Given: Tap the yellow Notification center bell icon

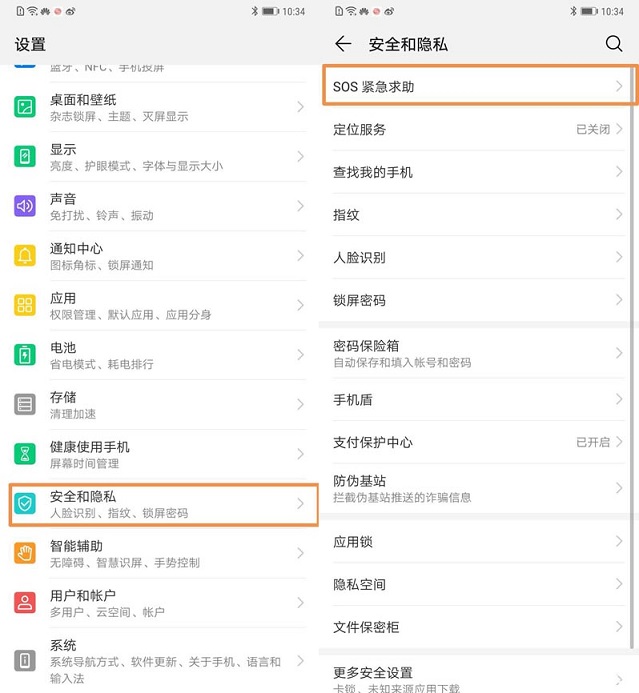Looking at the screenshot, I should click(x=25, y=255).
